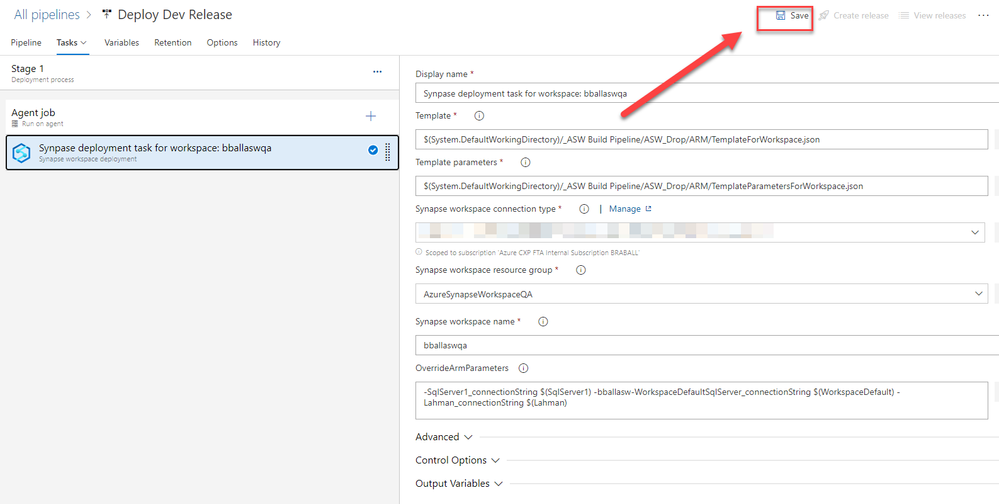Viewport: 999px width, 504px height.
Task: Click the Template path input field
Action: pyautogui.click(x=701, y=140)
